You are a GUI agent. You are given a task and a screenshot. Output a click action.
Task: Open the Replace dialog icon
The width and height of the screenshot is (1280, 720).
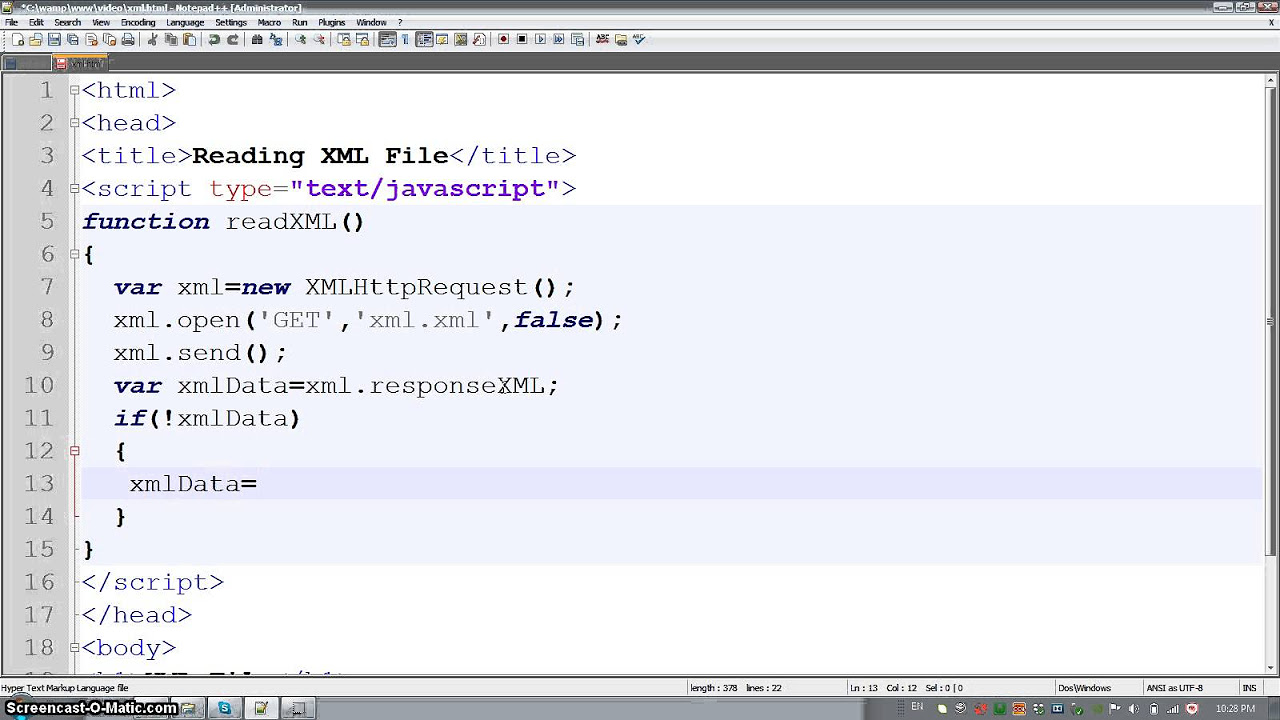pyautogui.click(x=275, y=40)
